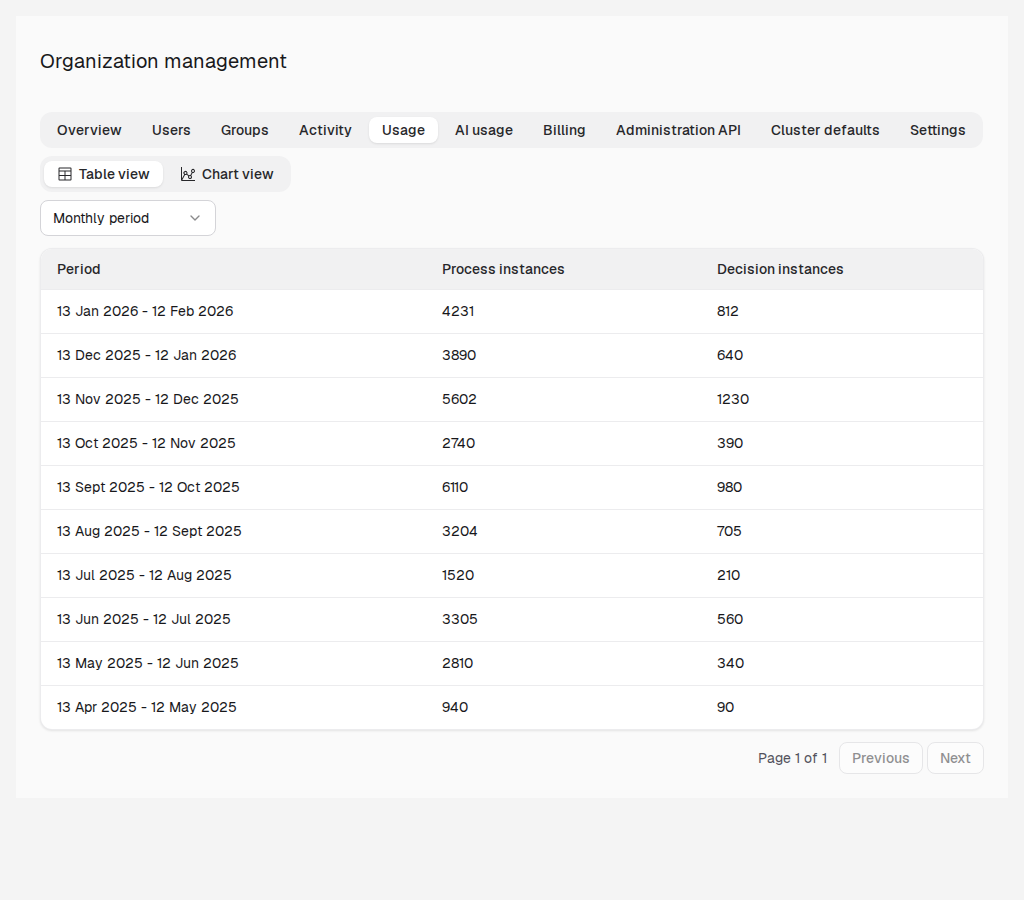
Task: Click decision instances value 980
Action: pos(729,487)
